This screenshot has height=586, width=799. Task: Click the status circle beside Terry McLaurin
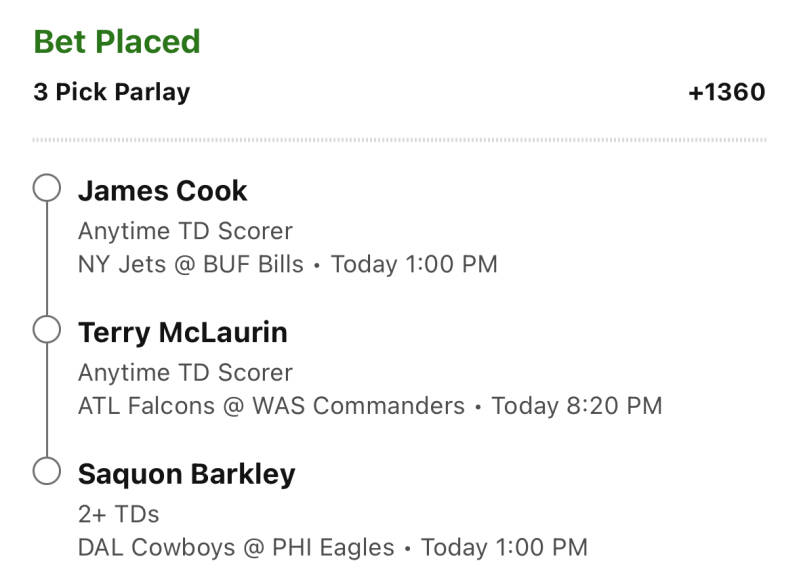(x=47, y=330)
